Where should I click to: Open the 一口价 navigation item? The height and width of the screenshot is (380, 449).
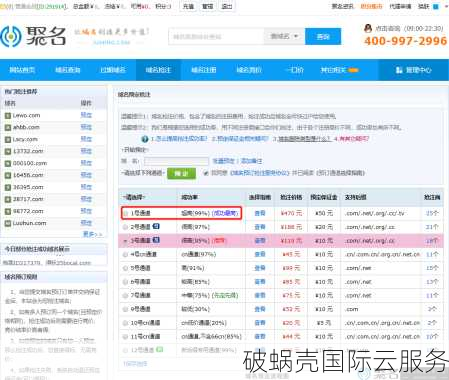point(294,70)
